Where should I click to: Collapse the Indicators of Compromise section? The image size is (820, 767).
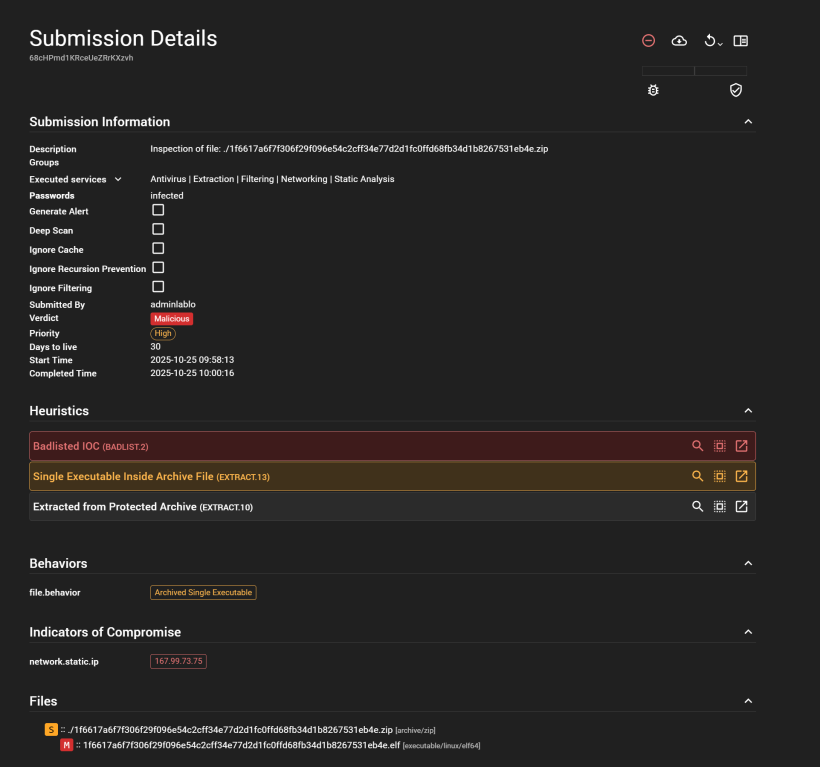(x=747, y=632)
